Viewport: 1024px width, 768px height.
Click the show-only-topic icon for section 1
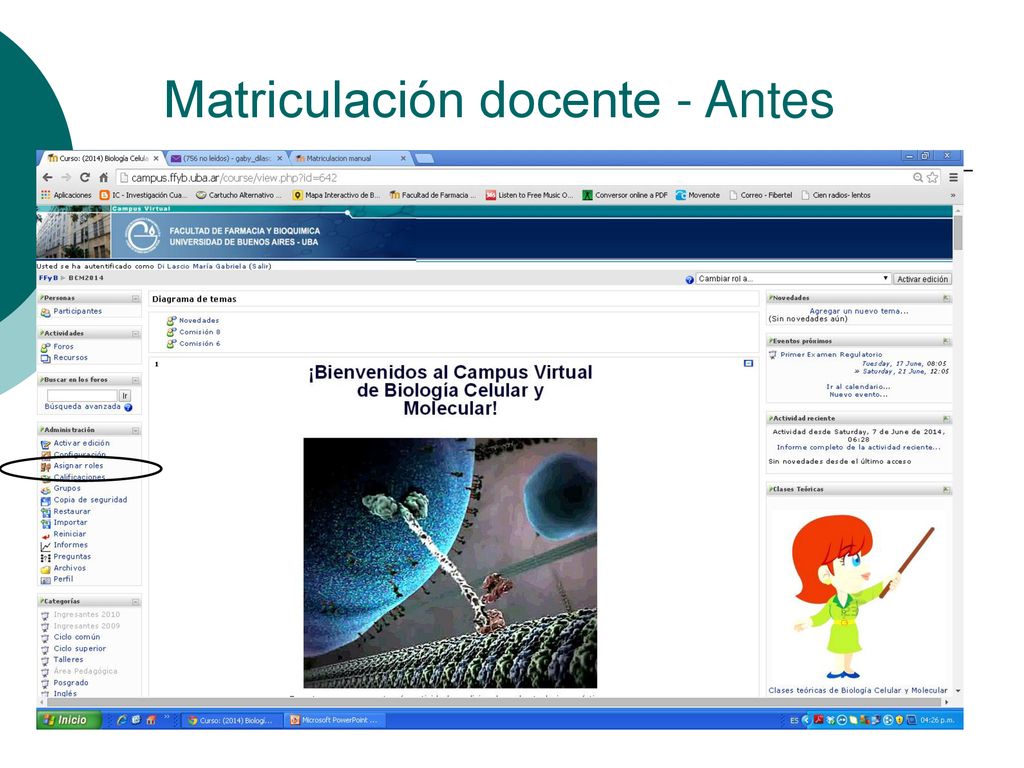point(748,364)
